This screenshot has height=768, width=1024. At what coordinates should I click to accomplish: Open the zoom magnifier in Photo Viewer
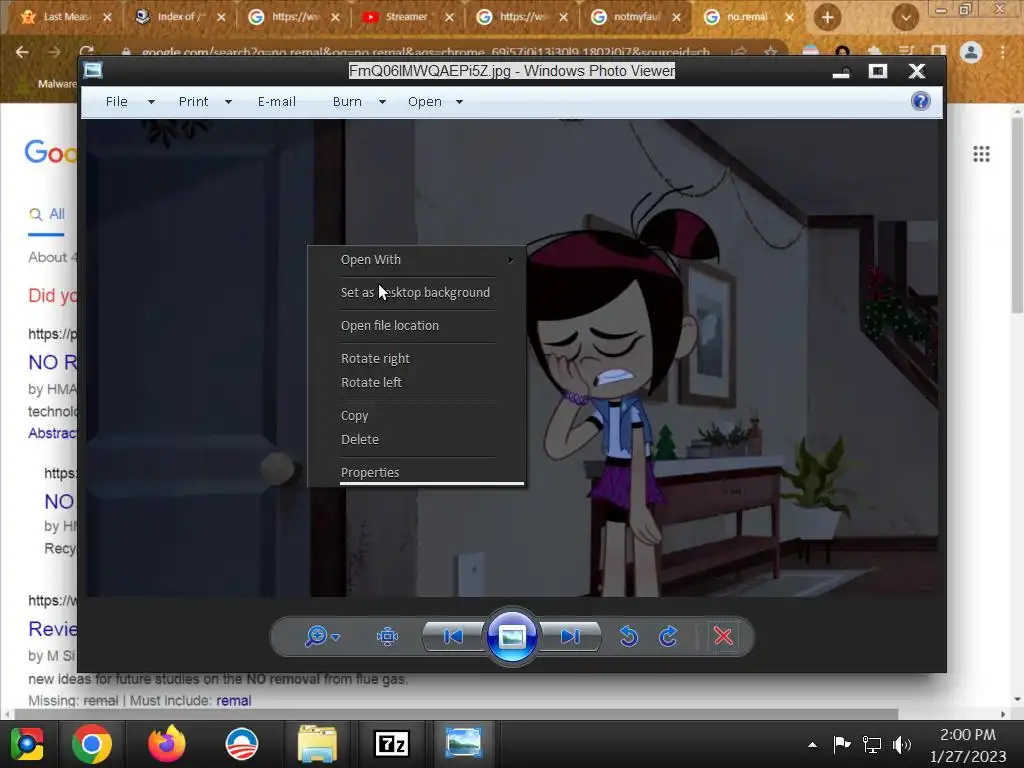[x=316, y=635]
